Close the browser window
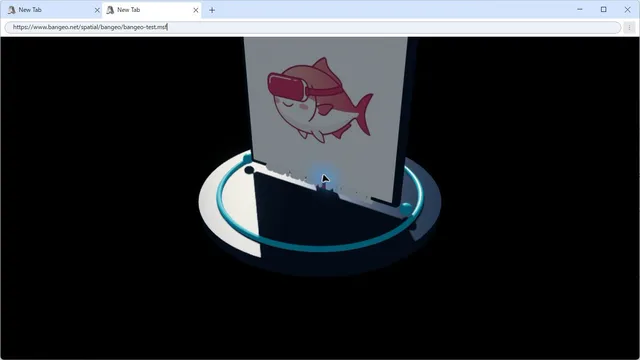The image size is (640, 360). pos(627,9)
